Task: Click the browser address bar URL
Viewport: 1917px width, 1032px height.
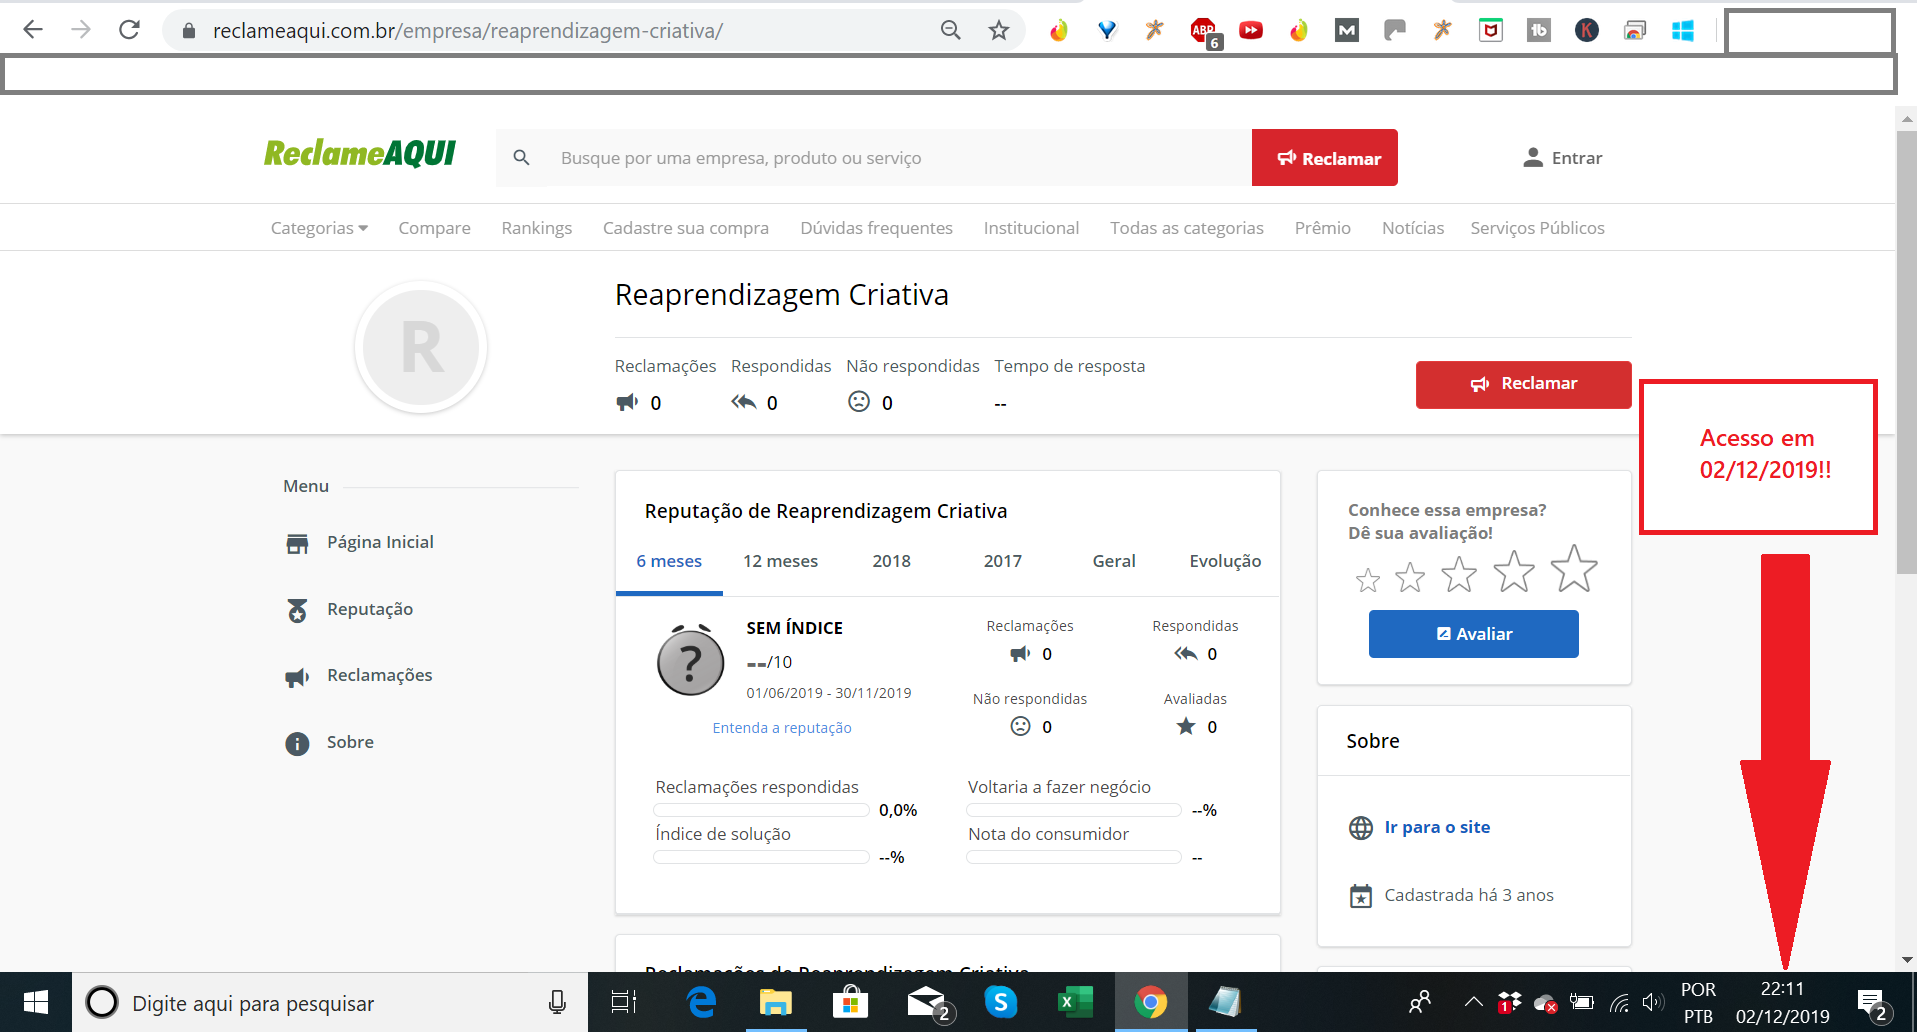Action: coord(468,31)
